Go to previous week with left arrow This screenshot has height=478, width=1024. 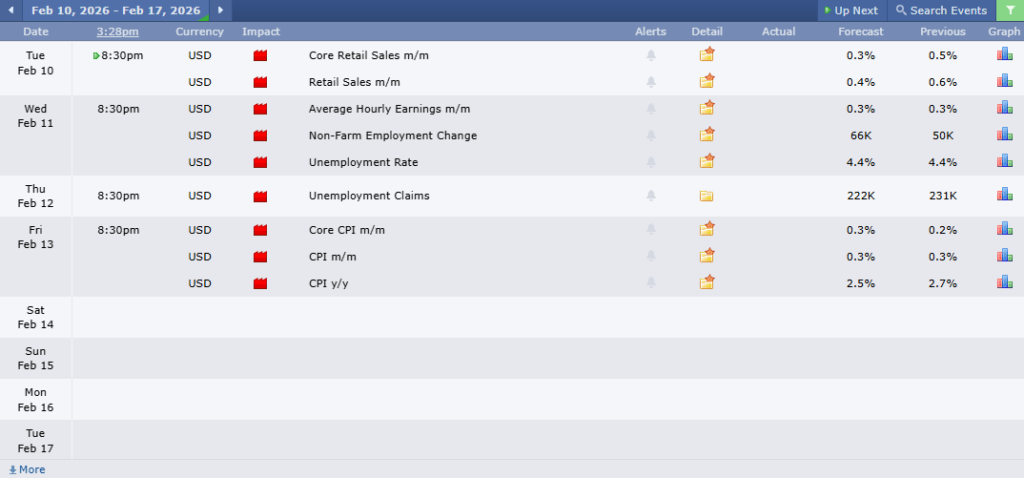point(14,11)
